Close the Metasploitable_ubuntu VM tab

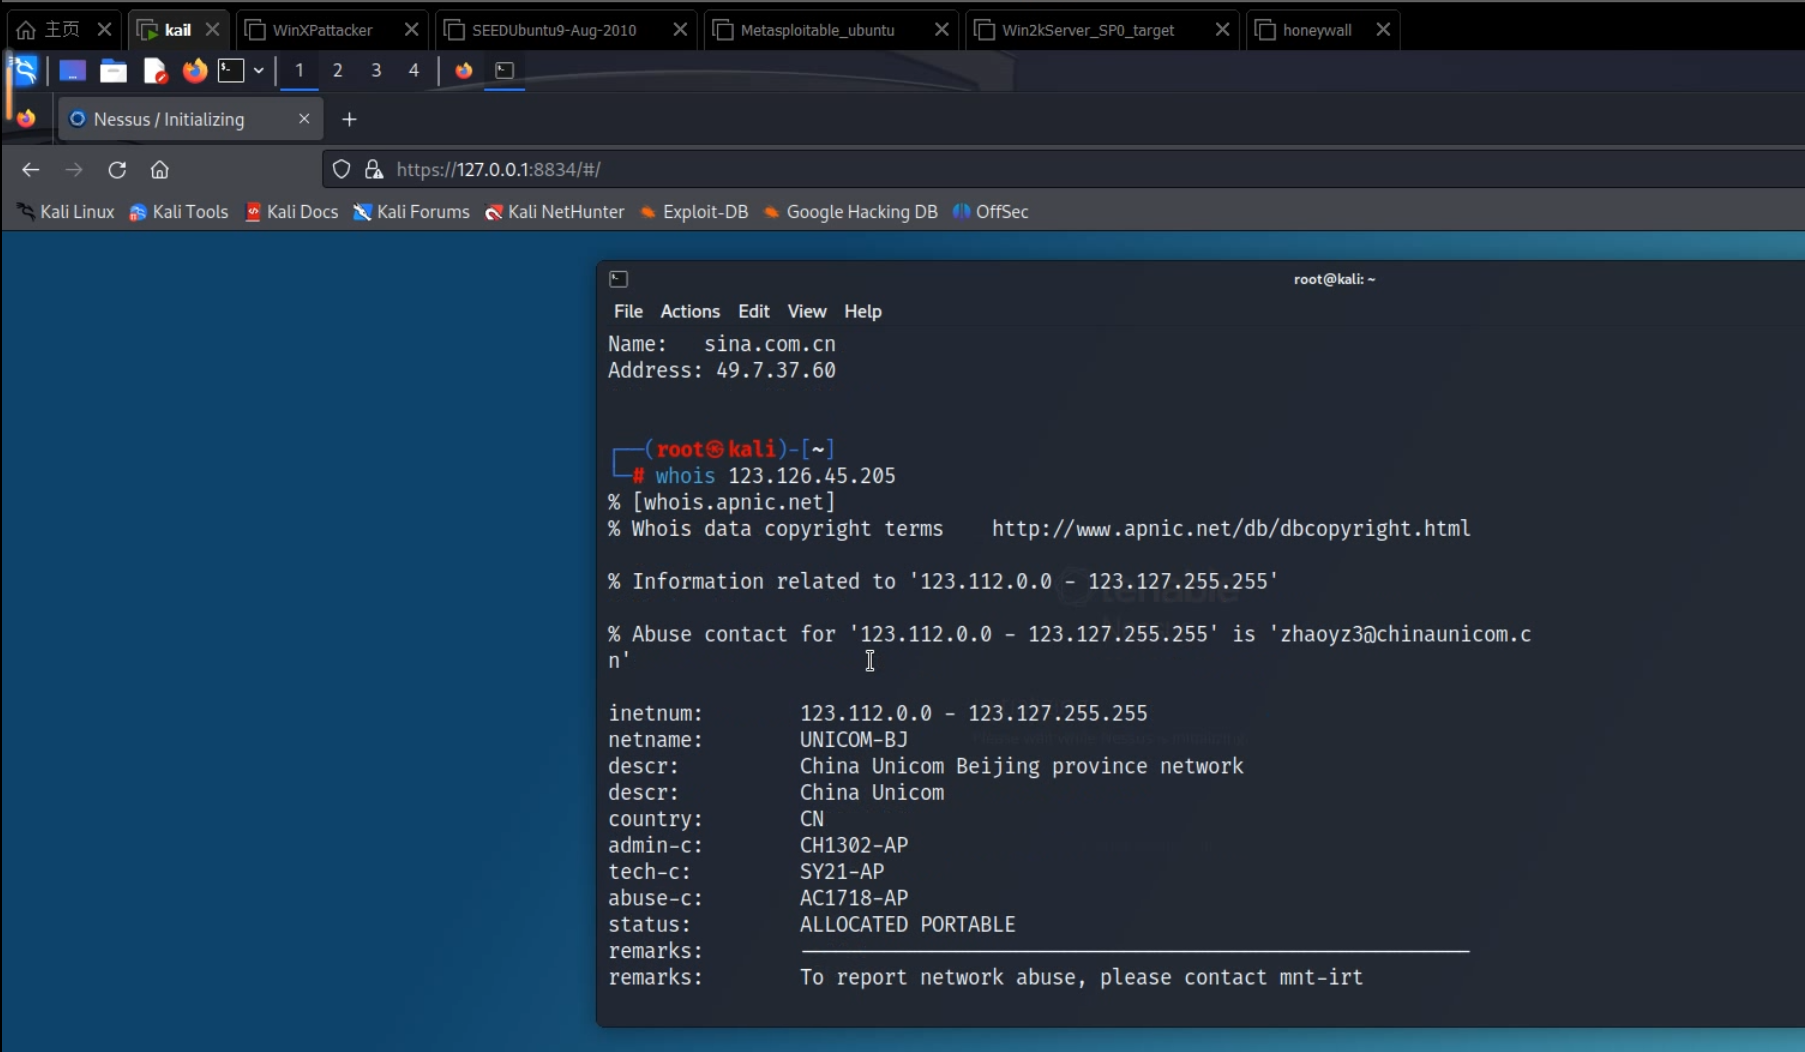(x=941, y=30)
